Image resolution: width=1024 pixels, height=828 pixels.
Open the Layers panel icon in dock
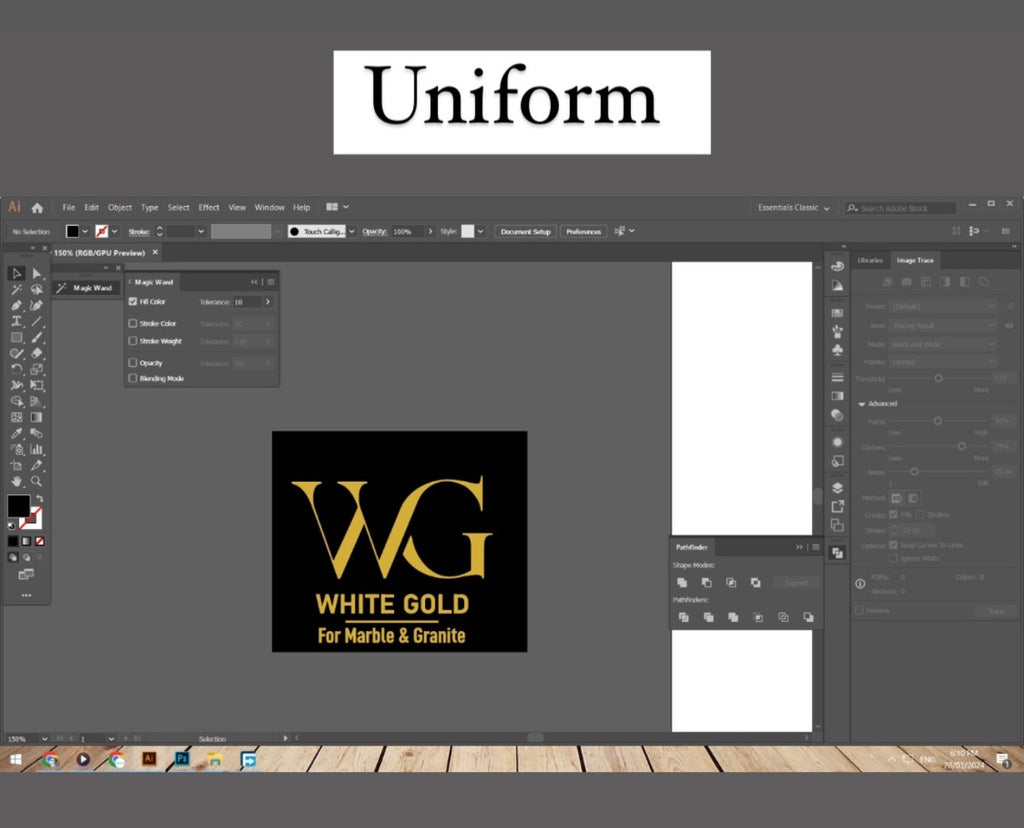pos(837,488)
